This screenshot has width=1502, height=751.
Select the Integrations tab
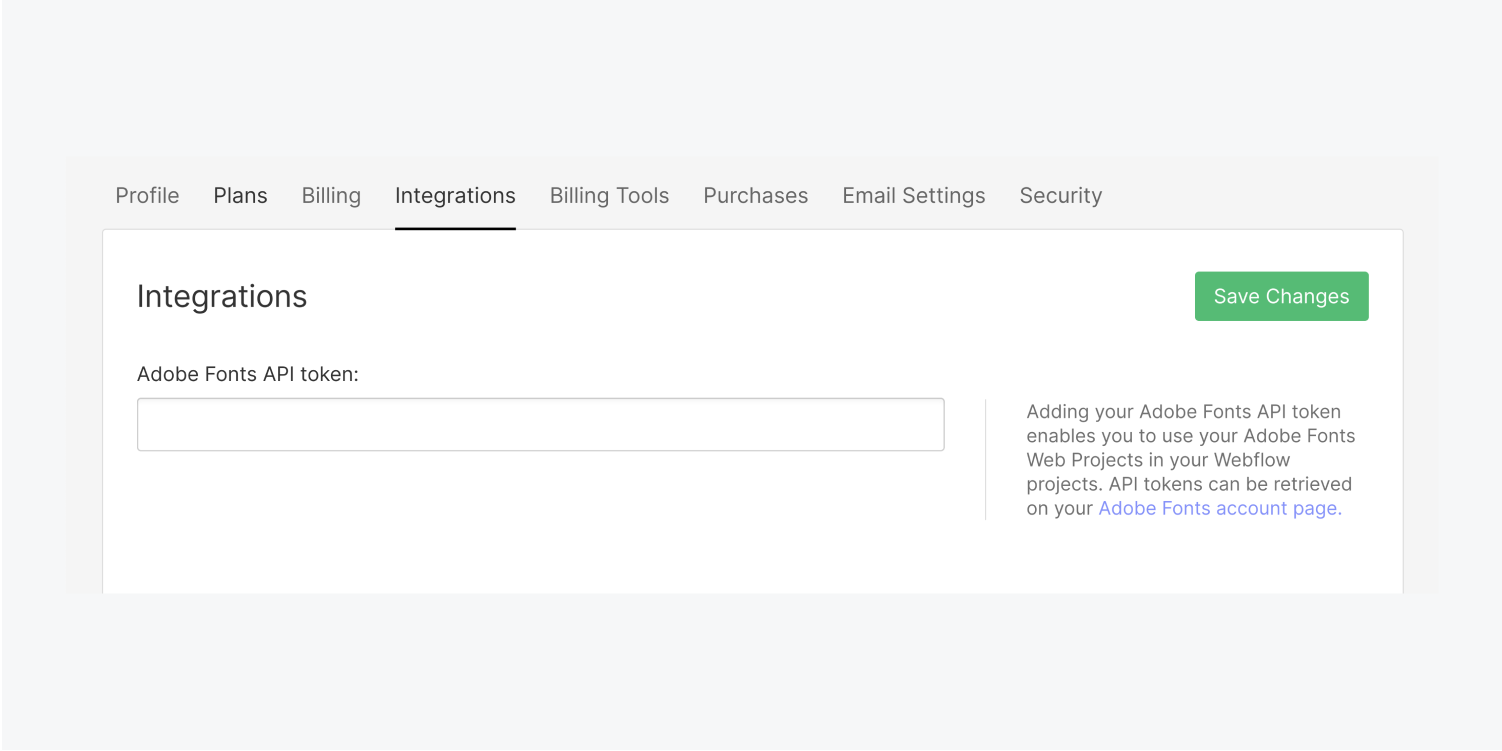455,196
